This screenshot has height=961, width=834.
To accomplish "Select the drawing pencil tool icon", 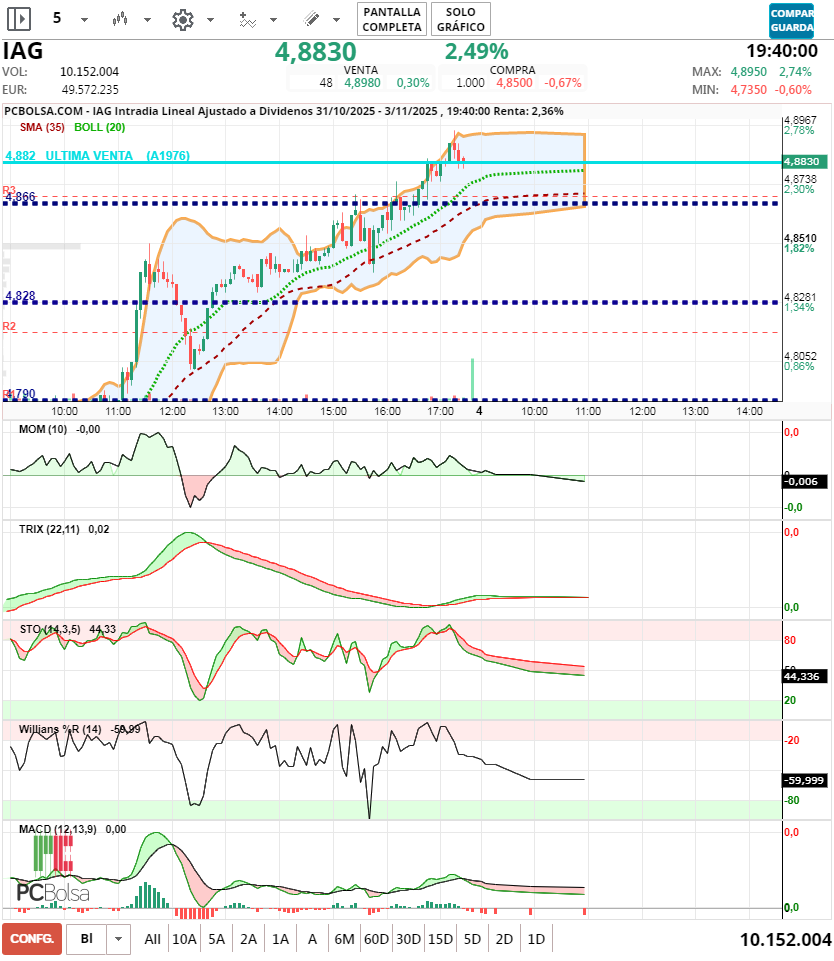I will [311, 19].
